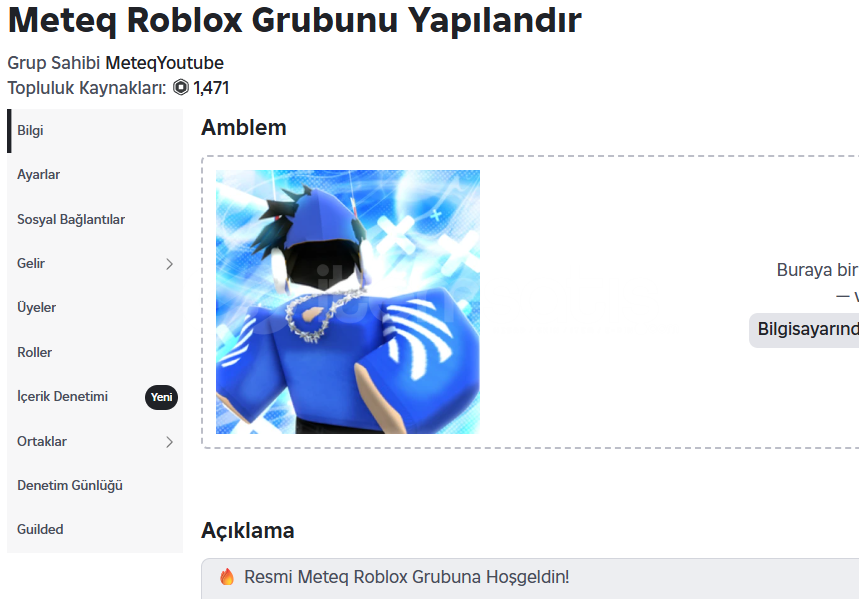Navigate to Roller settings
Image resolution: width=859 pixels, height=599 pixels.
pyautogui.click(x=95, y=352)
